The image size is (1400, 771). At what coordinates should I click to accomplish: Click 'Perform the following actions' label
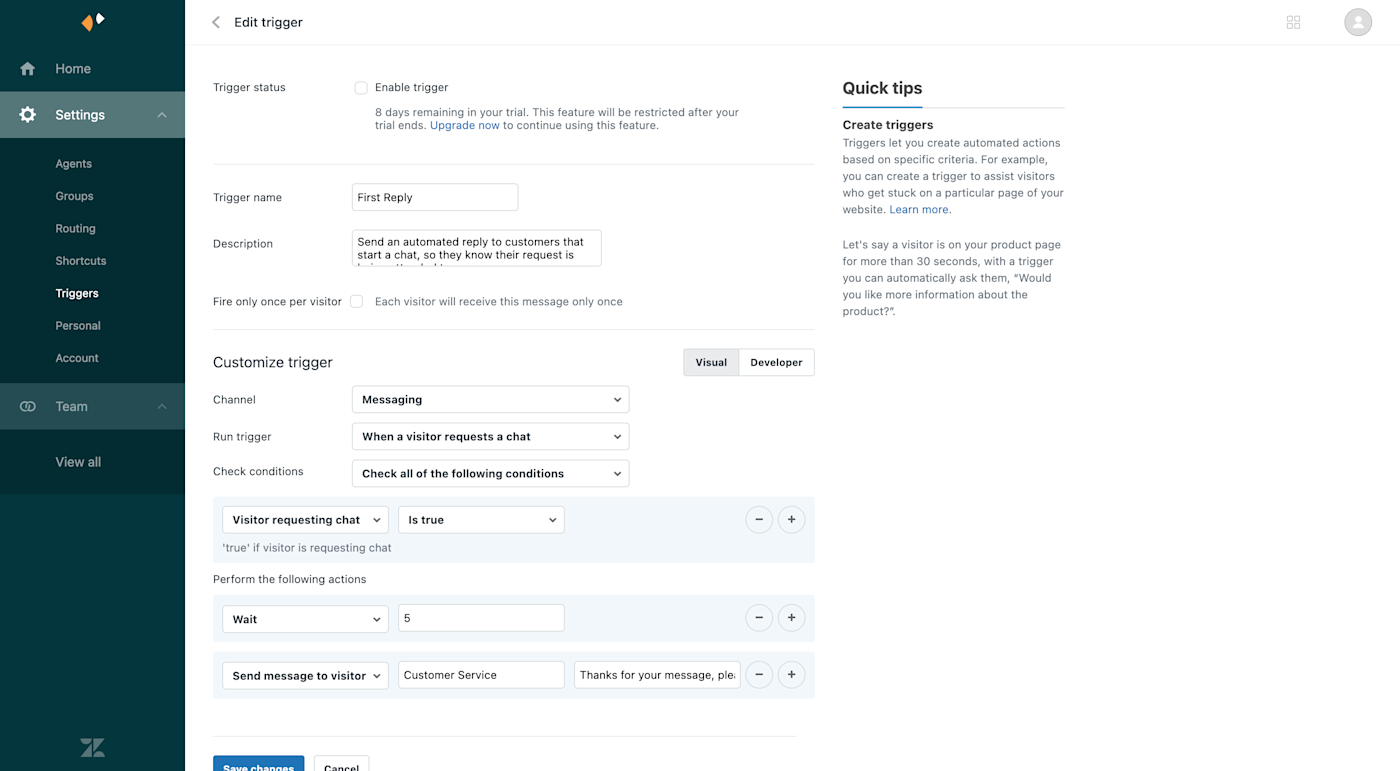[290, 580]
